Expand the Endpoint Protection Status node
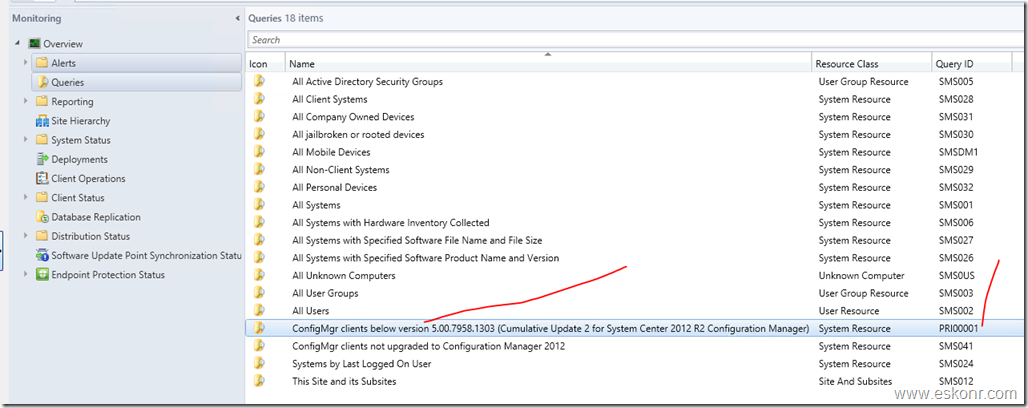 pyautogui.click(x=26, y=275)
